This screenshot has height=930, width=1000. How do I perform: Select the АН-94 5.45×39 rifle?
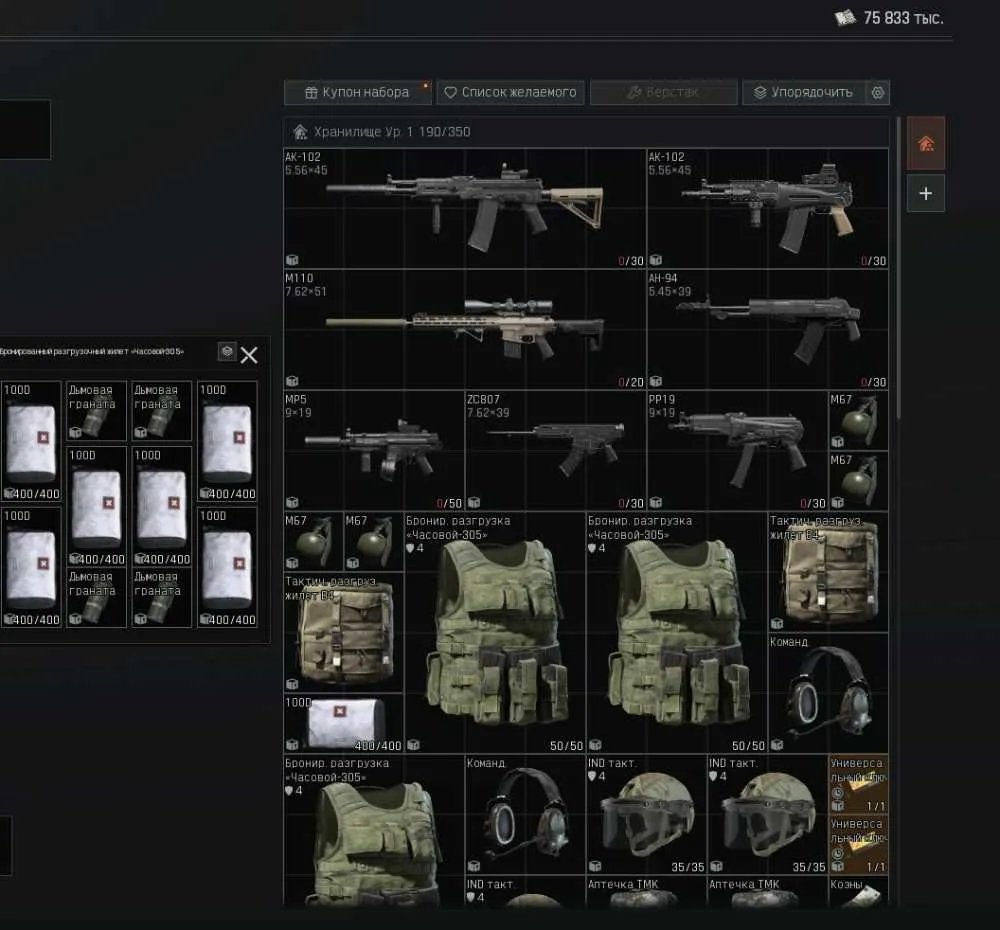click(768, 330)
